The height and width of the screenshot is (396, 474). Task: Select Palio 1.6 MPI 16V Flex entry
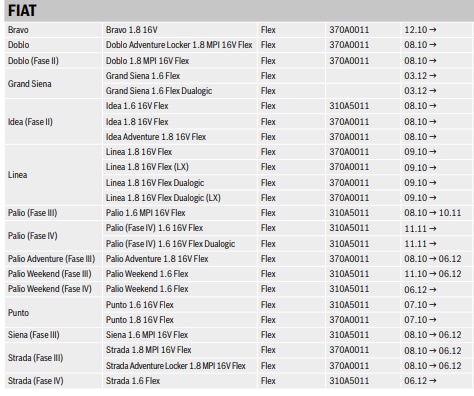(145, 213)
